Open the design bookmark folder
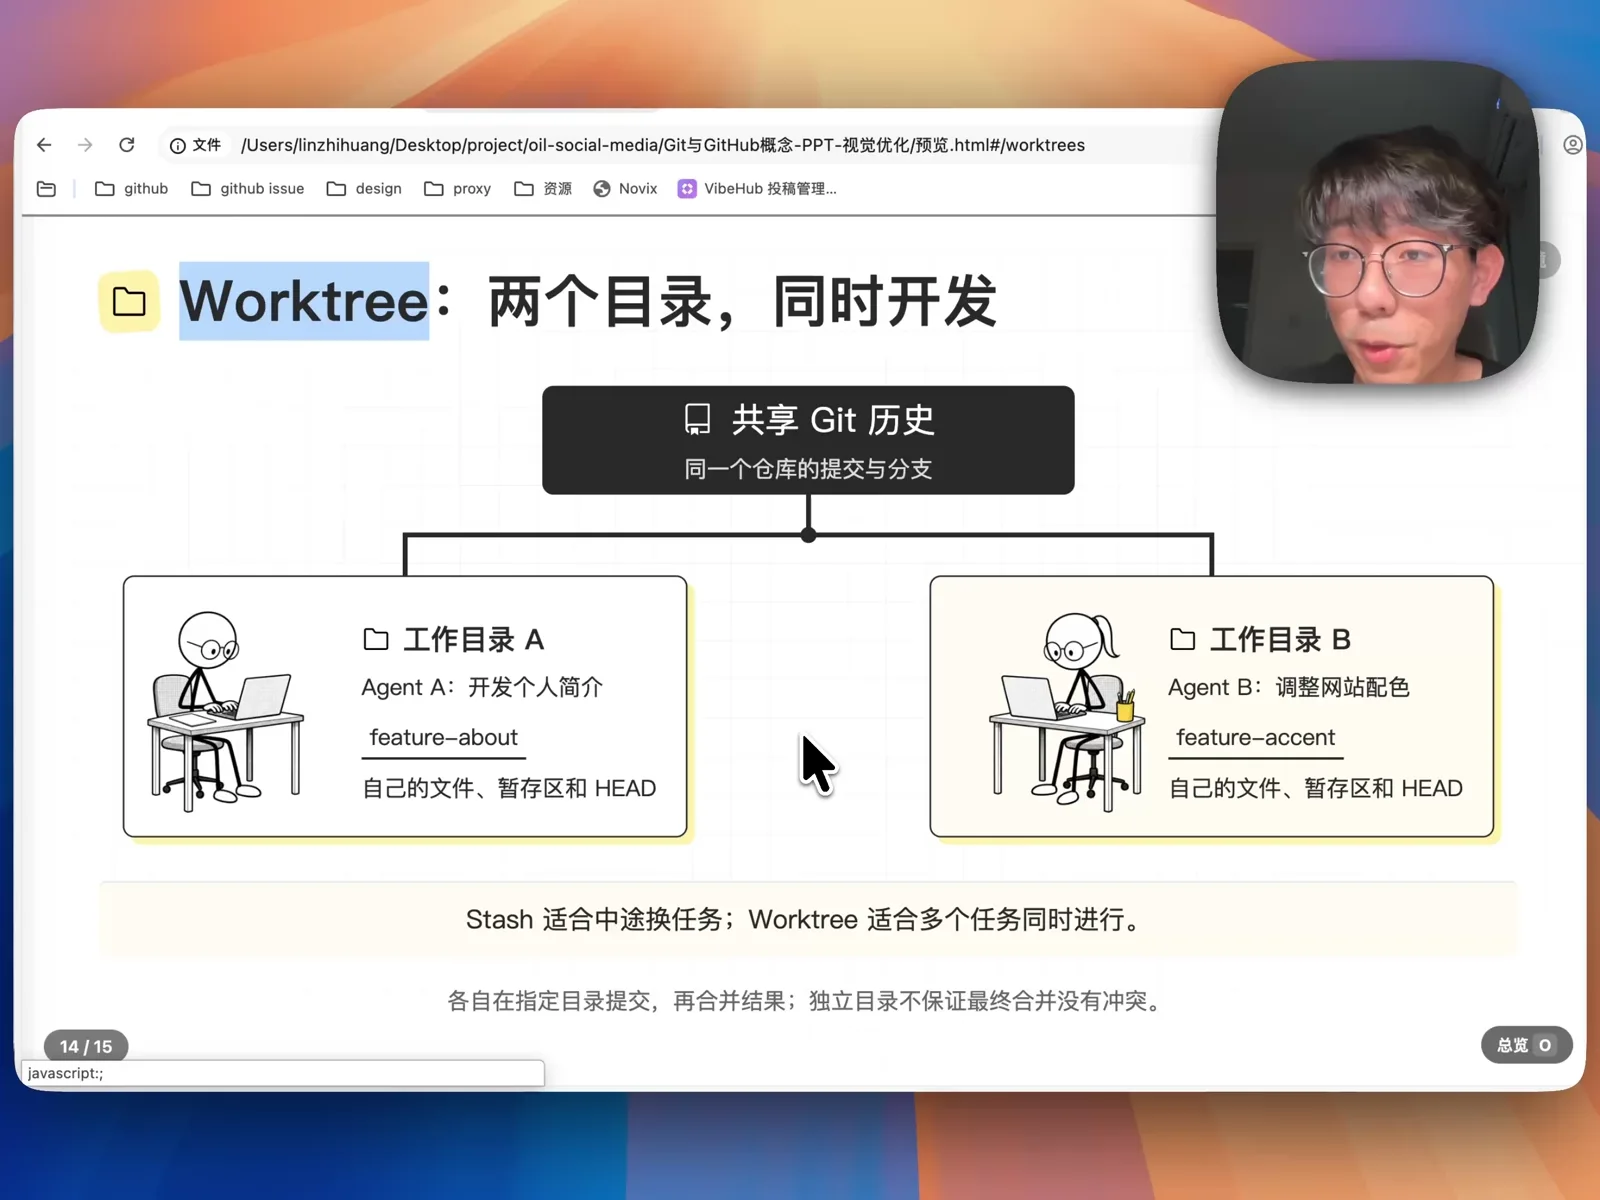 pos(364,189)
